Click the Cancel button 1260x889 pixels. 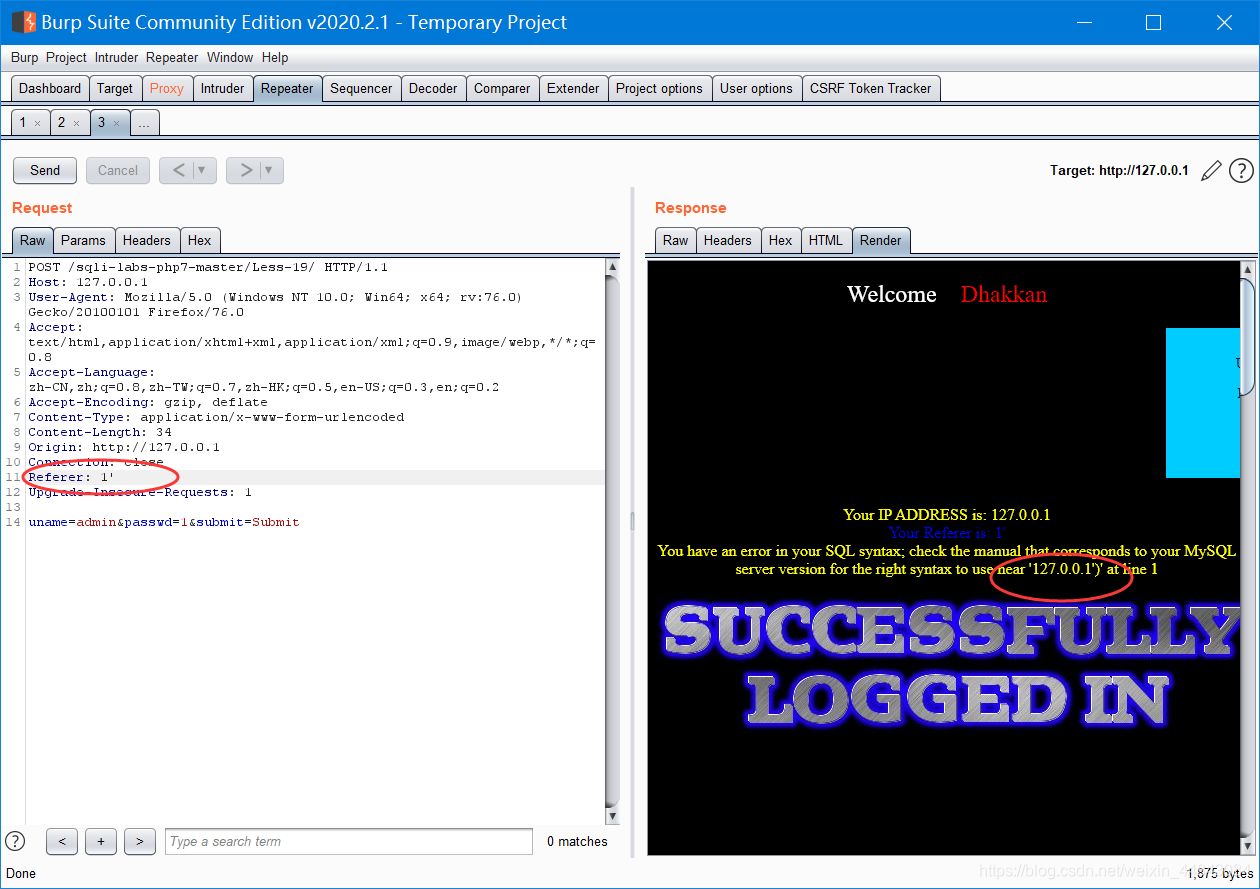118,170
